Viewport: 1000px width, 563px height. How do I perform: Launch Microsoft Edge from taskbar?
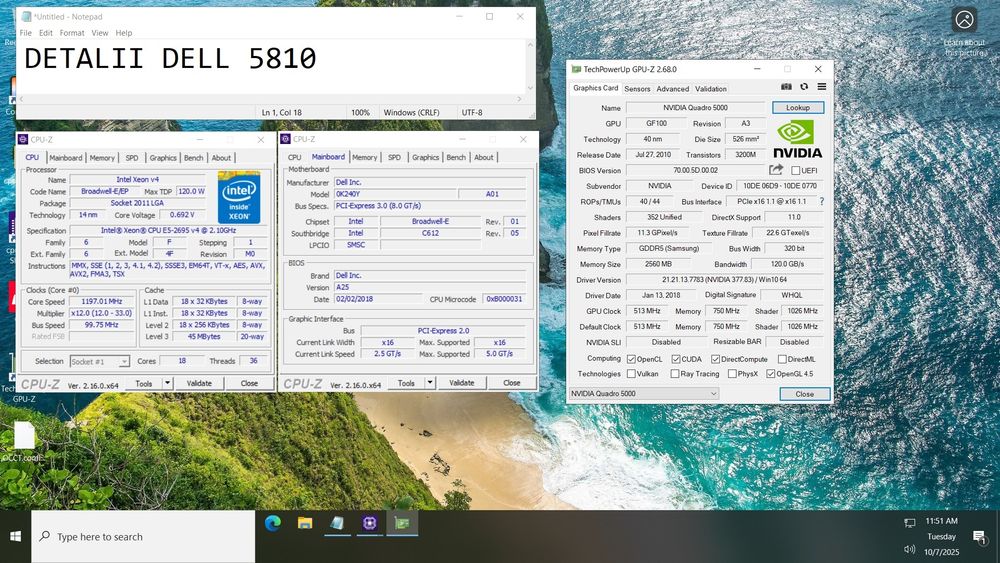(273, 523)
